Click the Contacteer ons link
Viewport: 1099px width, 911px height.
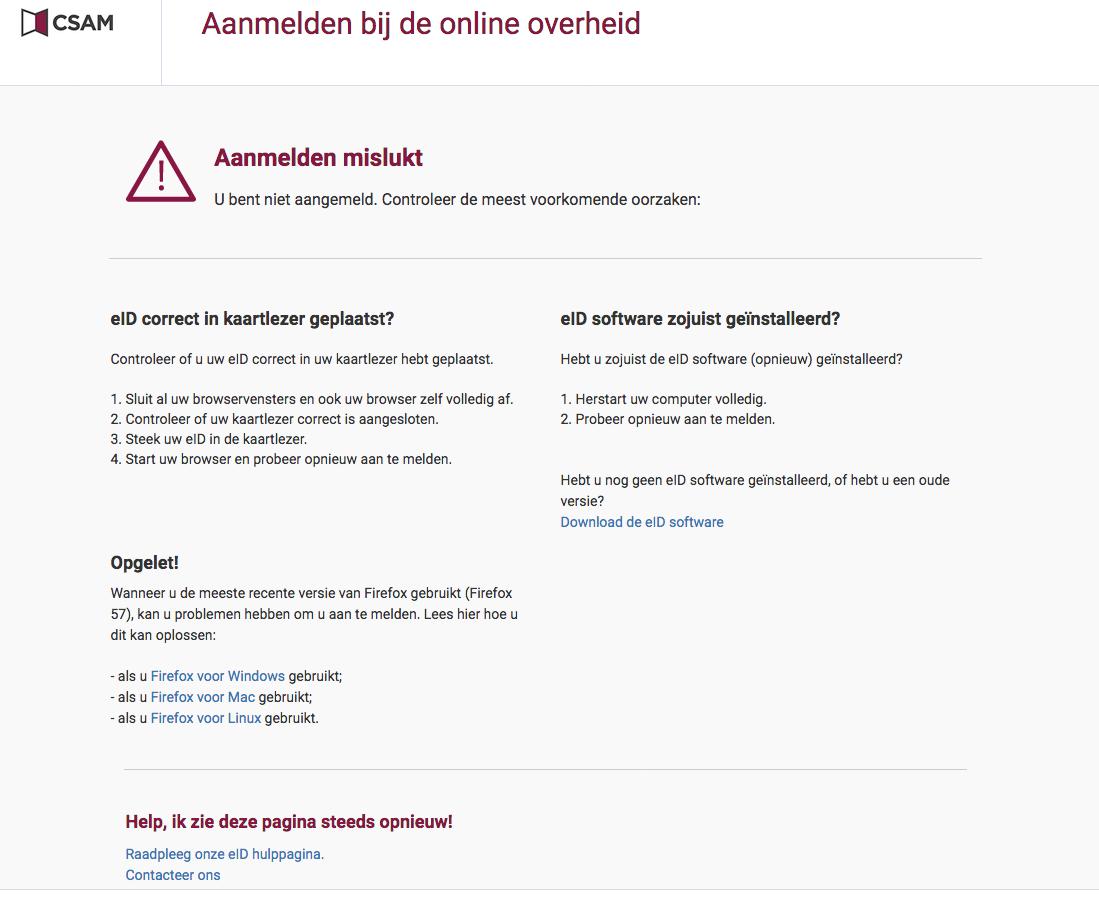[x=172, y=875]
